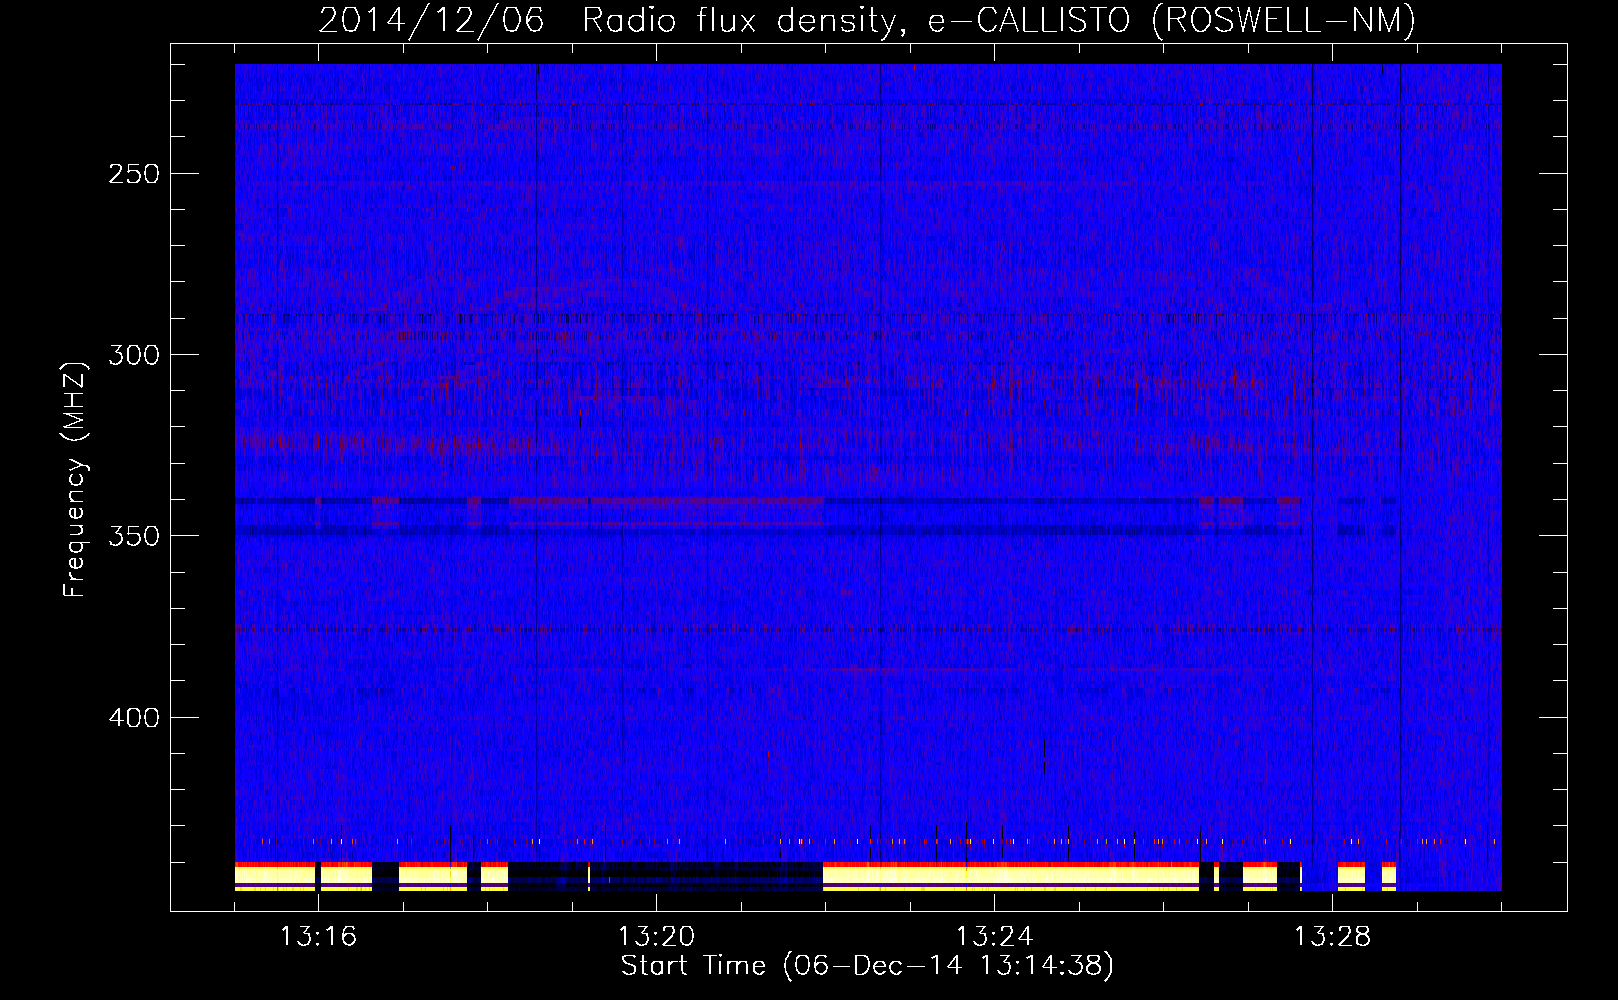Click the 'Frequency (MHZ)' y-axis label
This screenshot has width=1618, height=1000.
(x=75, y=480)
